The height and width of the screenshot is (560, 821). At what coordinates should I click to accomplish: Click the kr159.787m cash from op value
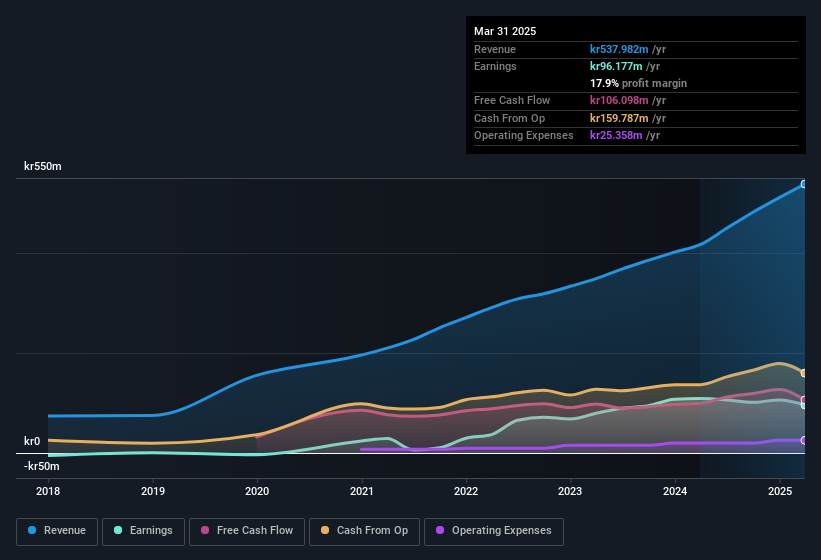click(x=619, y=118)
